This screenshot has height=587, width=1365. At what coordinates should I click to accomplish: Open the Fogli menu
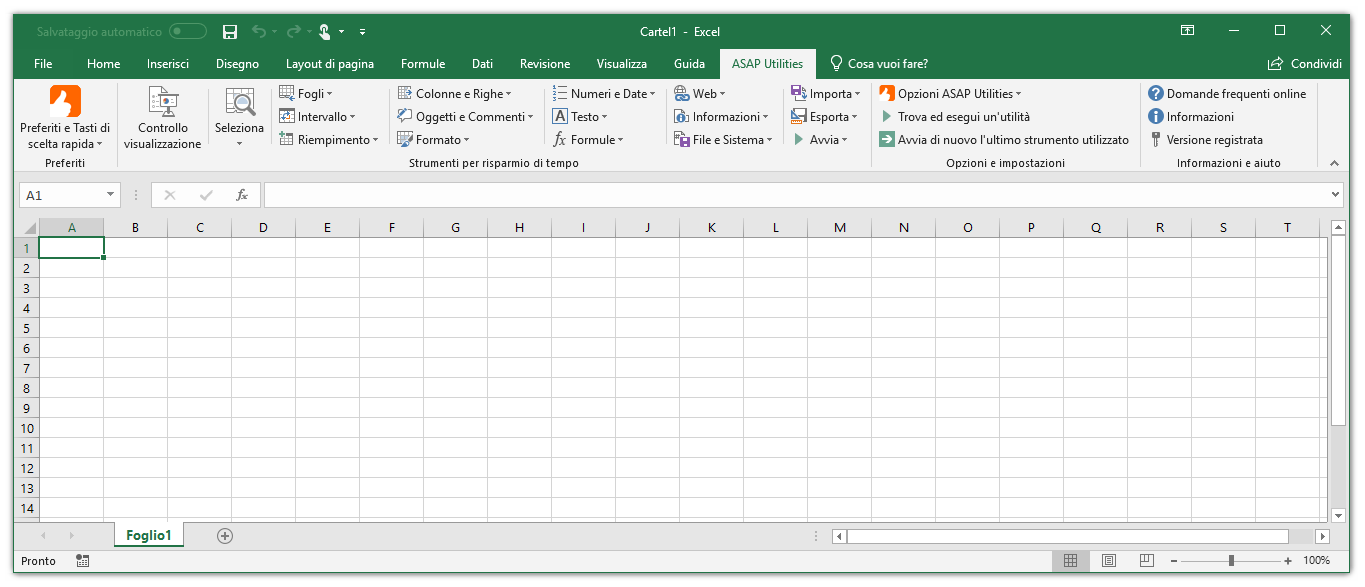[x=306, y=94]
